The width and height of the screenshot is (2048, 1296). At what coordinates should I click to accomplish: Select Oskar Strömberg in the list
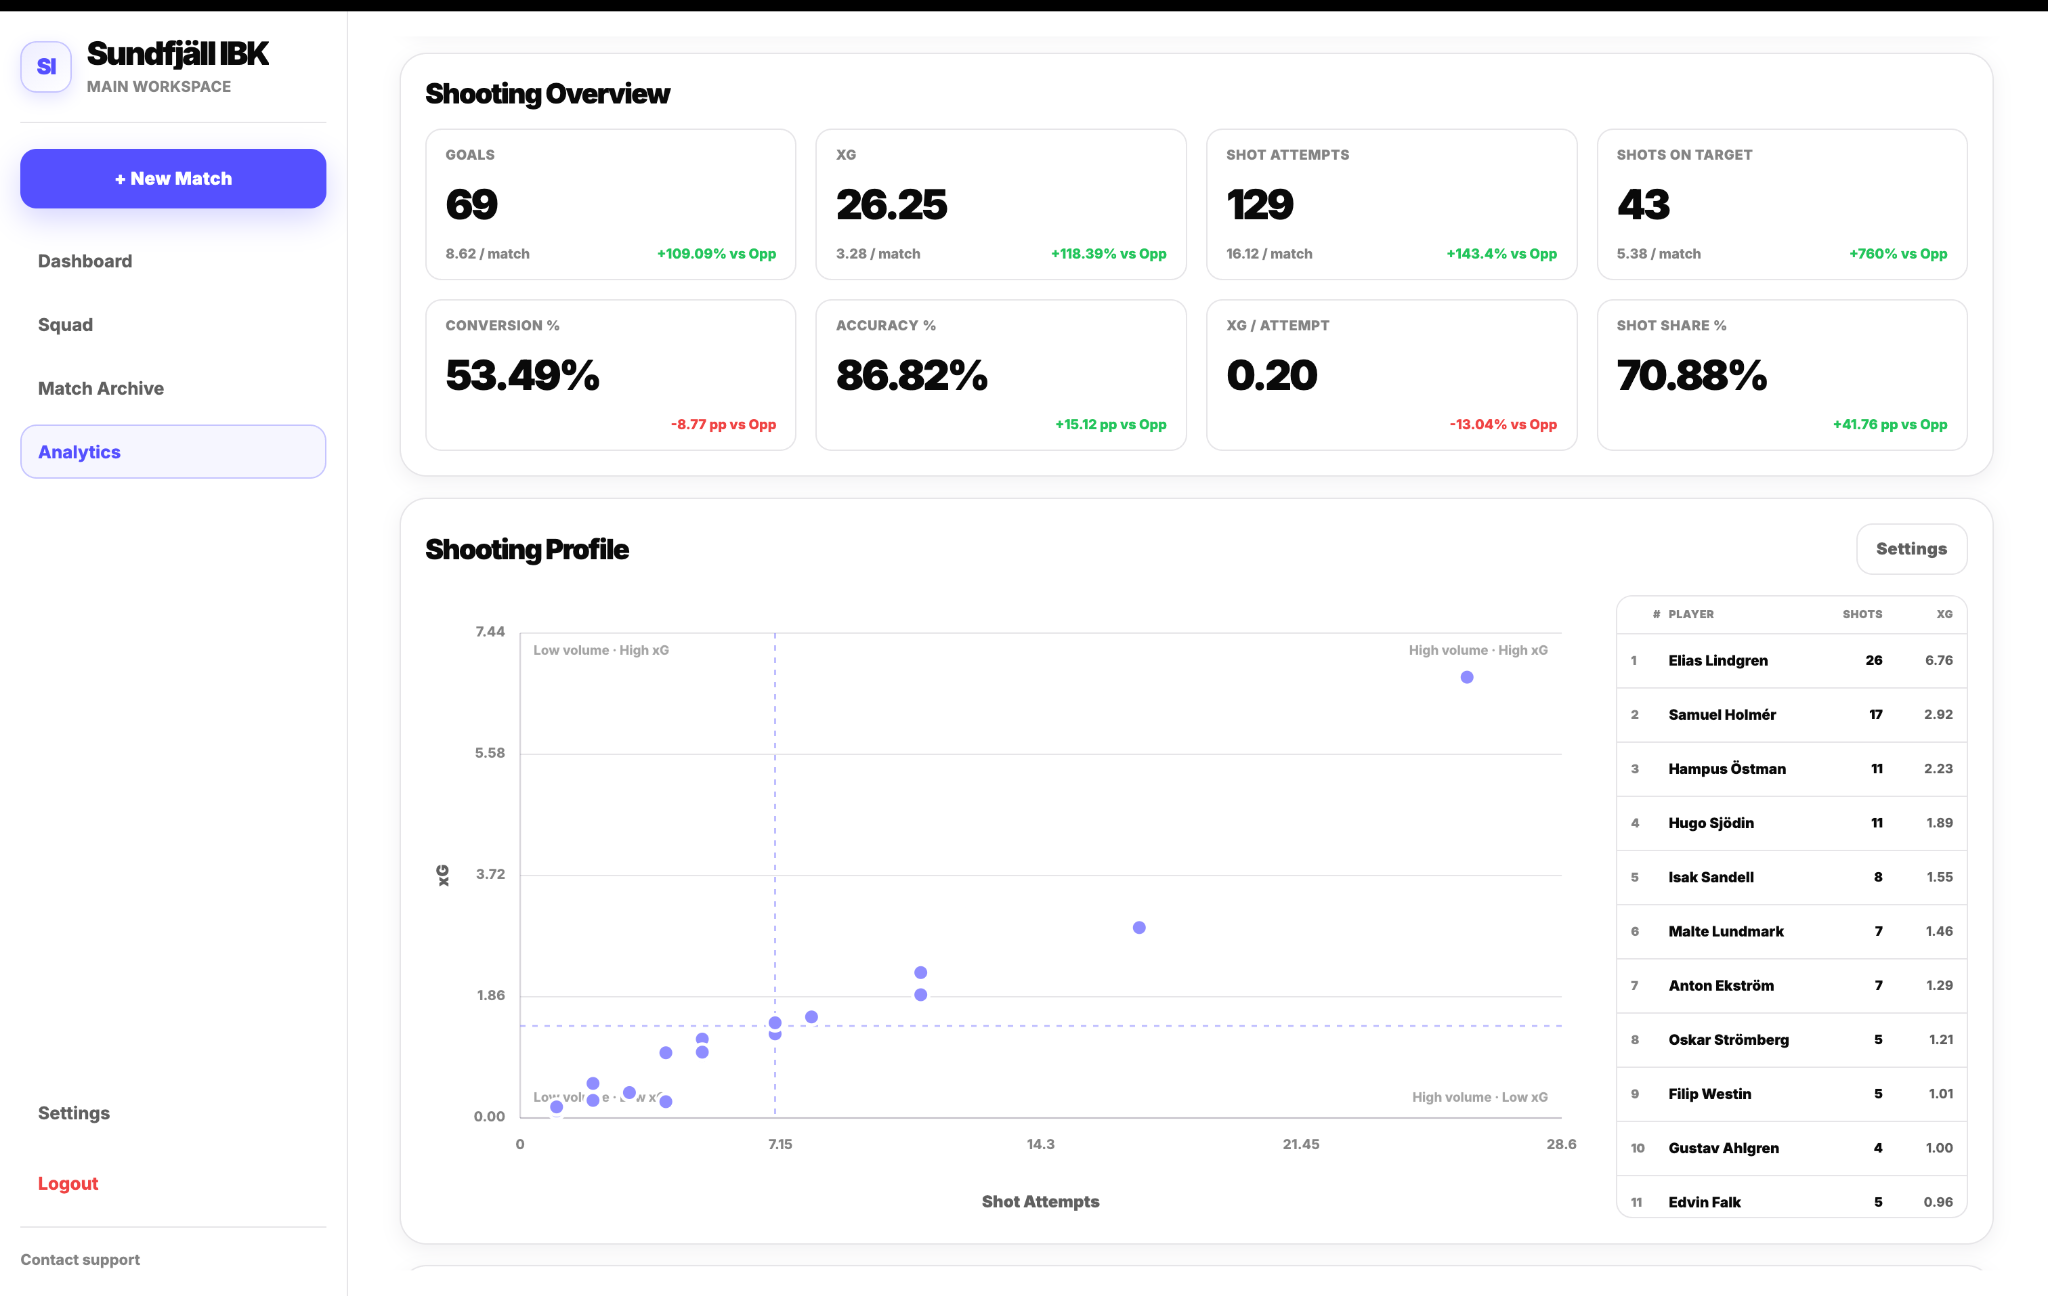tap(1791, 1040)
